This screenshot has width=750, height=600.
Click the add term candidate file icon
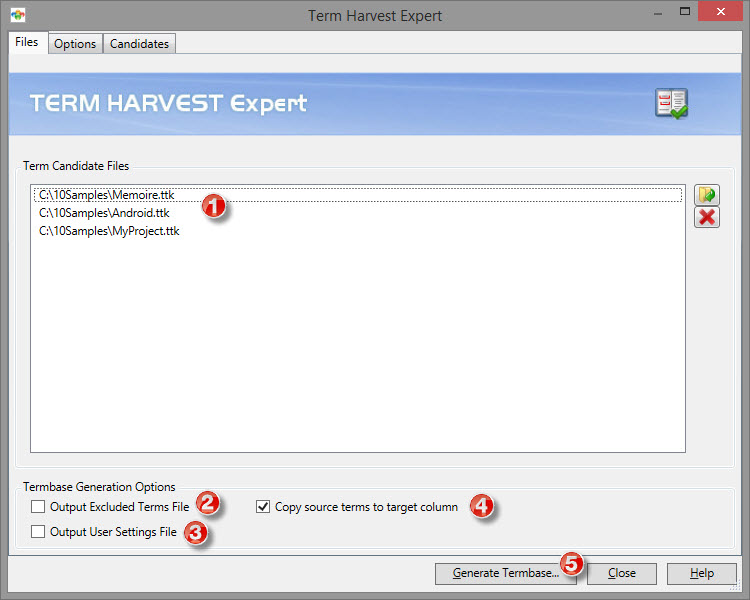(x=706, y=195)
